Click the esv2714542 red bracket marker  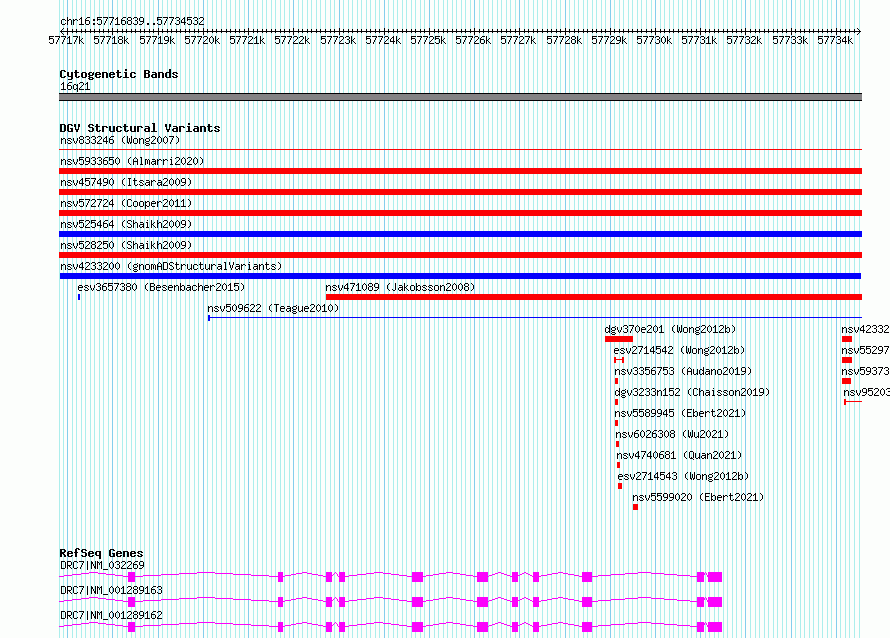coord(619,360)
